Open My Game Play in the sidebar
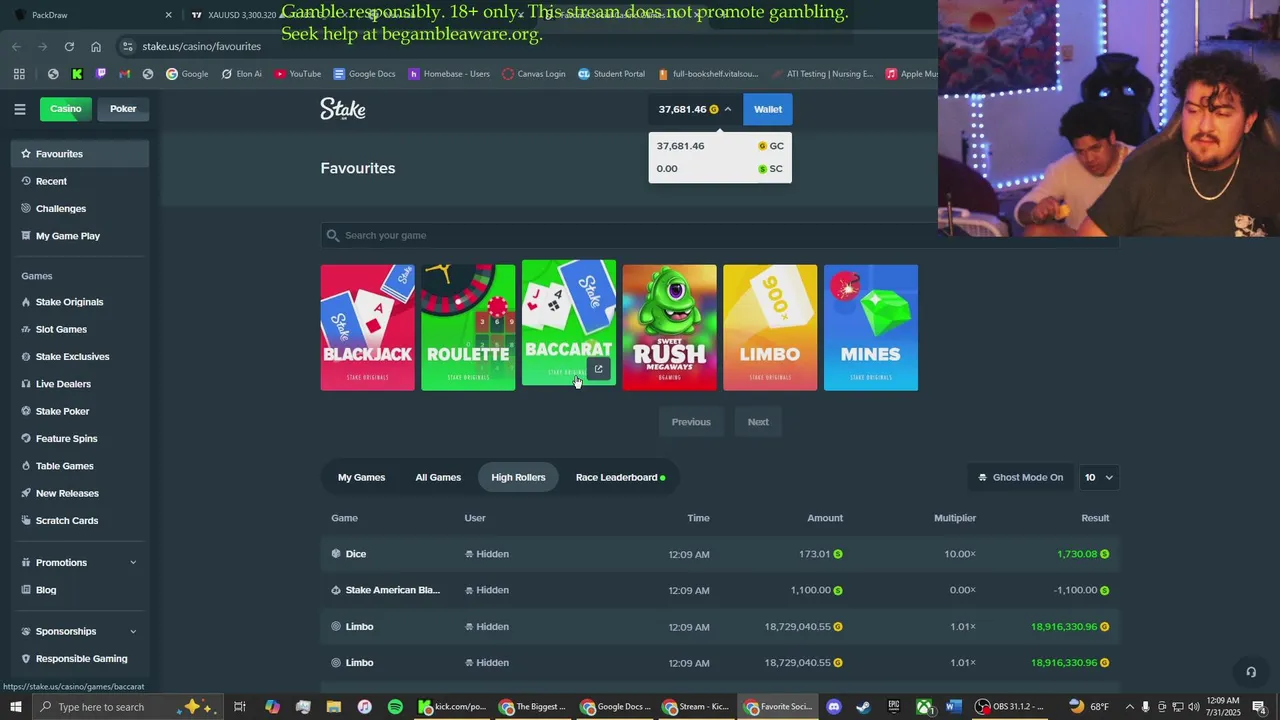Image resolution: width=1280 pixels, height=720 pixels. coord(80,236)
